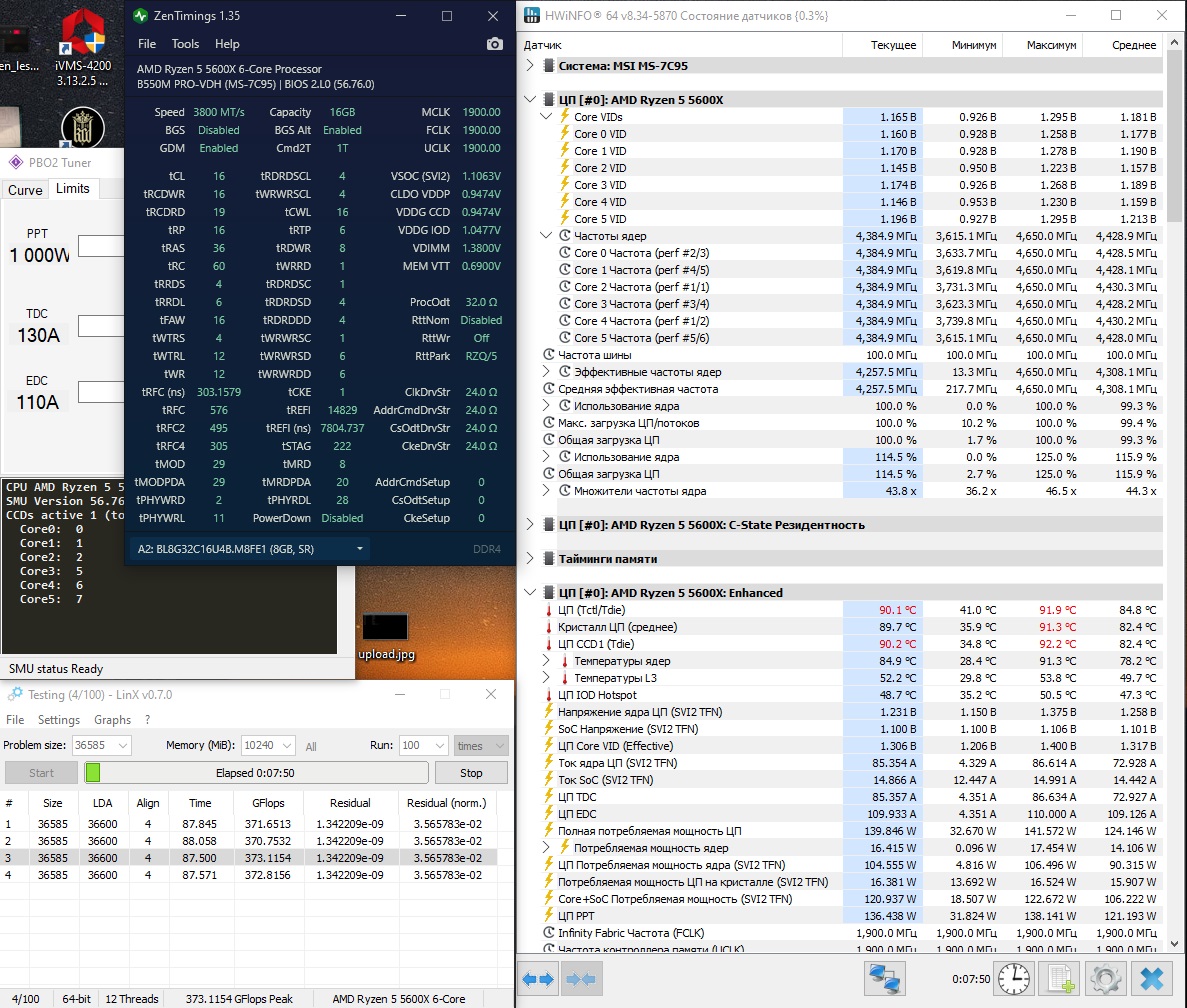The height and width of the screenshot is (1008, 1187).
Task: Click the ЦП TDC lightning icon
Action: click(549, 796)
